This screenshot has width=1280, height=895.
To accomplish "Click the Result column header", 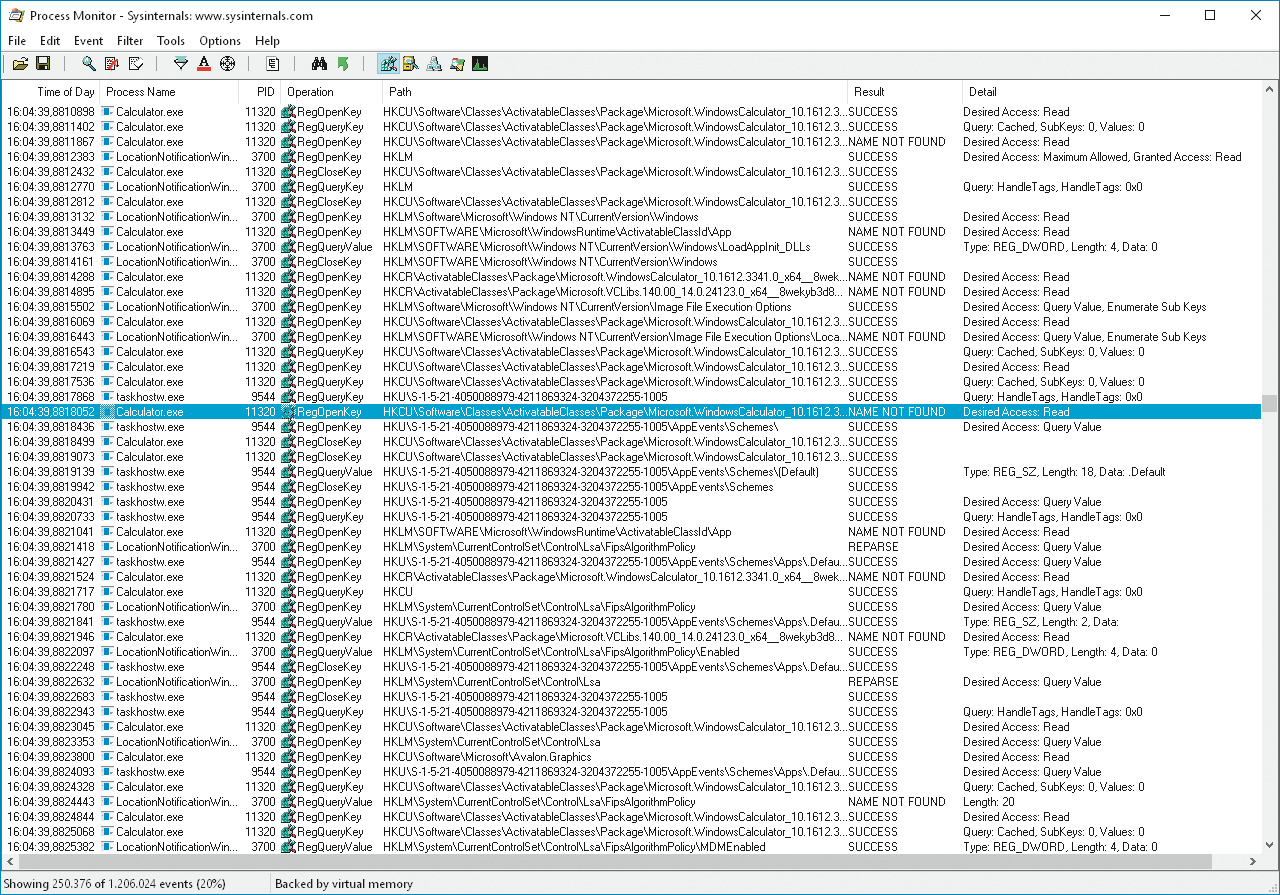I will tap(869, 92).
